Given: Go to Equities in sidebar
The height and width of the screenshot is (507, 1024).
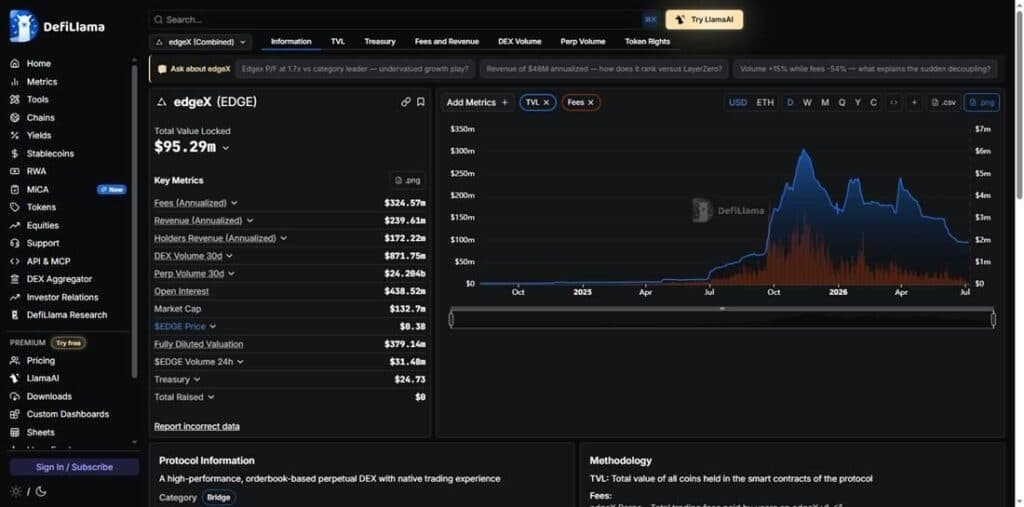Looking at the screenshot, I should coord(42,225).
